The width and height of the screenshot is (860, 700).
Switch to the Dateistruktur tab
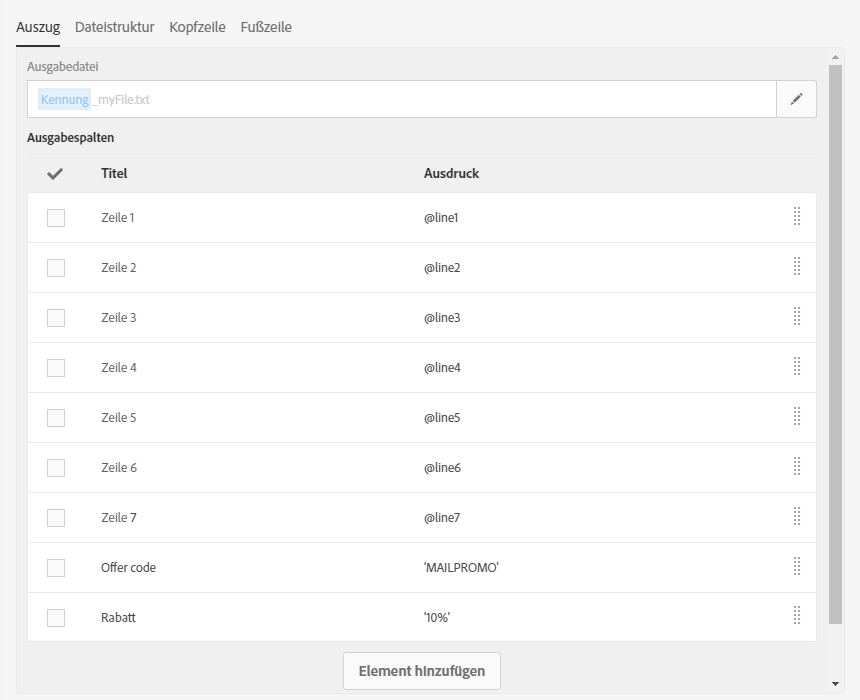click(114, 27)
